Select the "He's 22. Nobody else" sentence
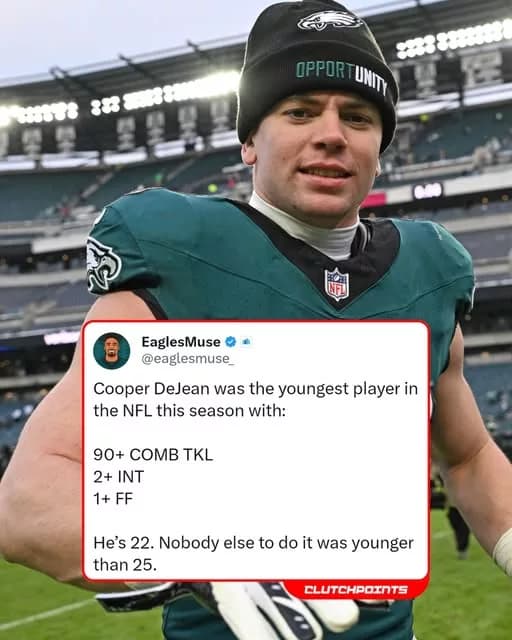This screenshot has height=640, width=512. coord(254,543)
